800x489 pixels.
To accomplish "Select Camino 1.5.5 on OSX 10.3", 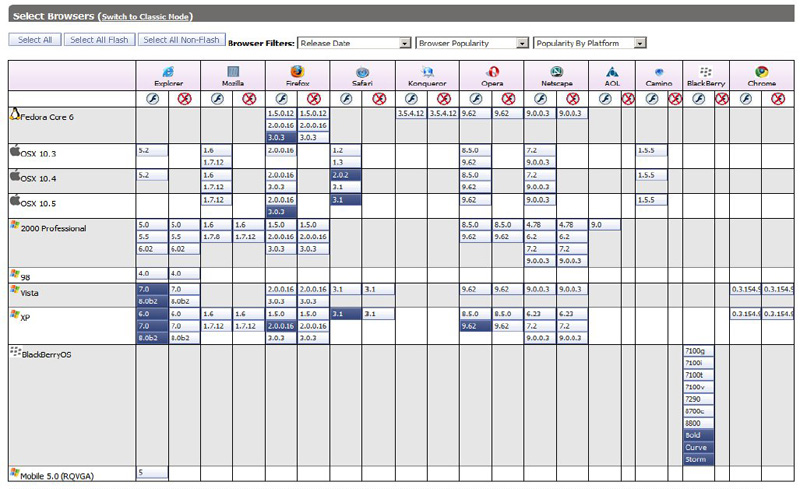I will [x=652, y=151].
